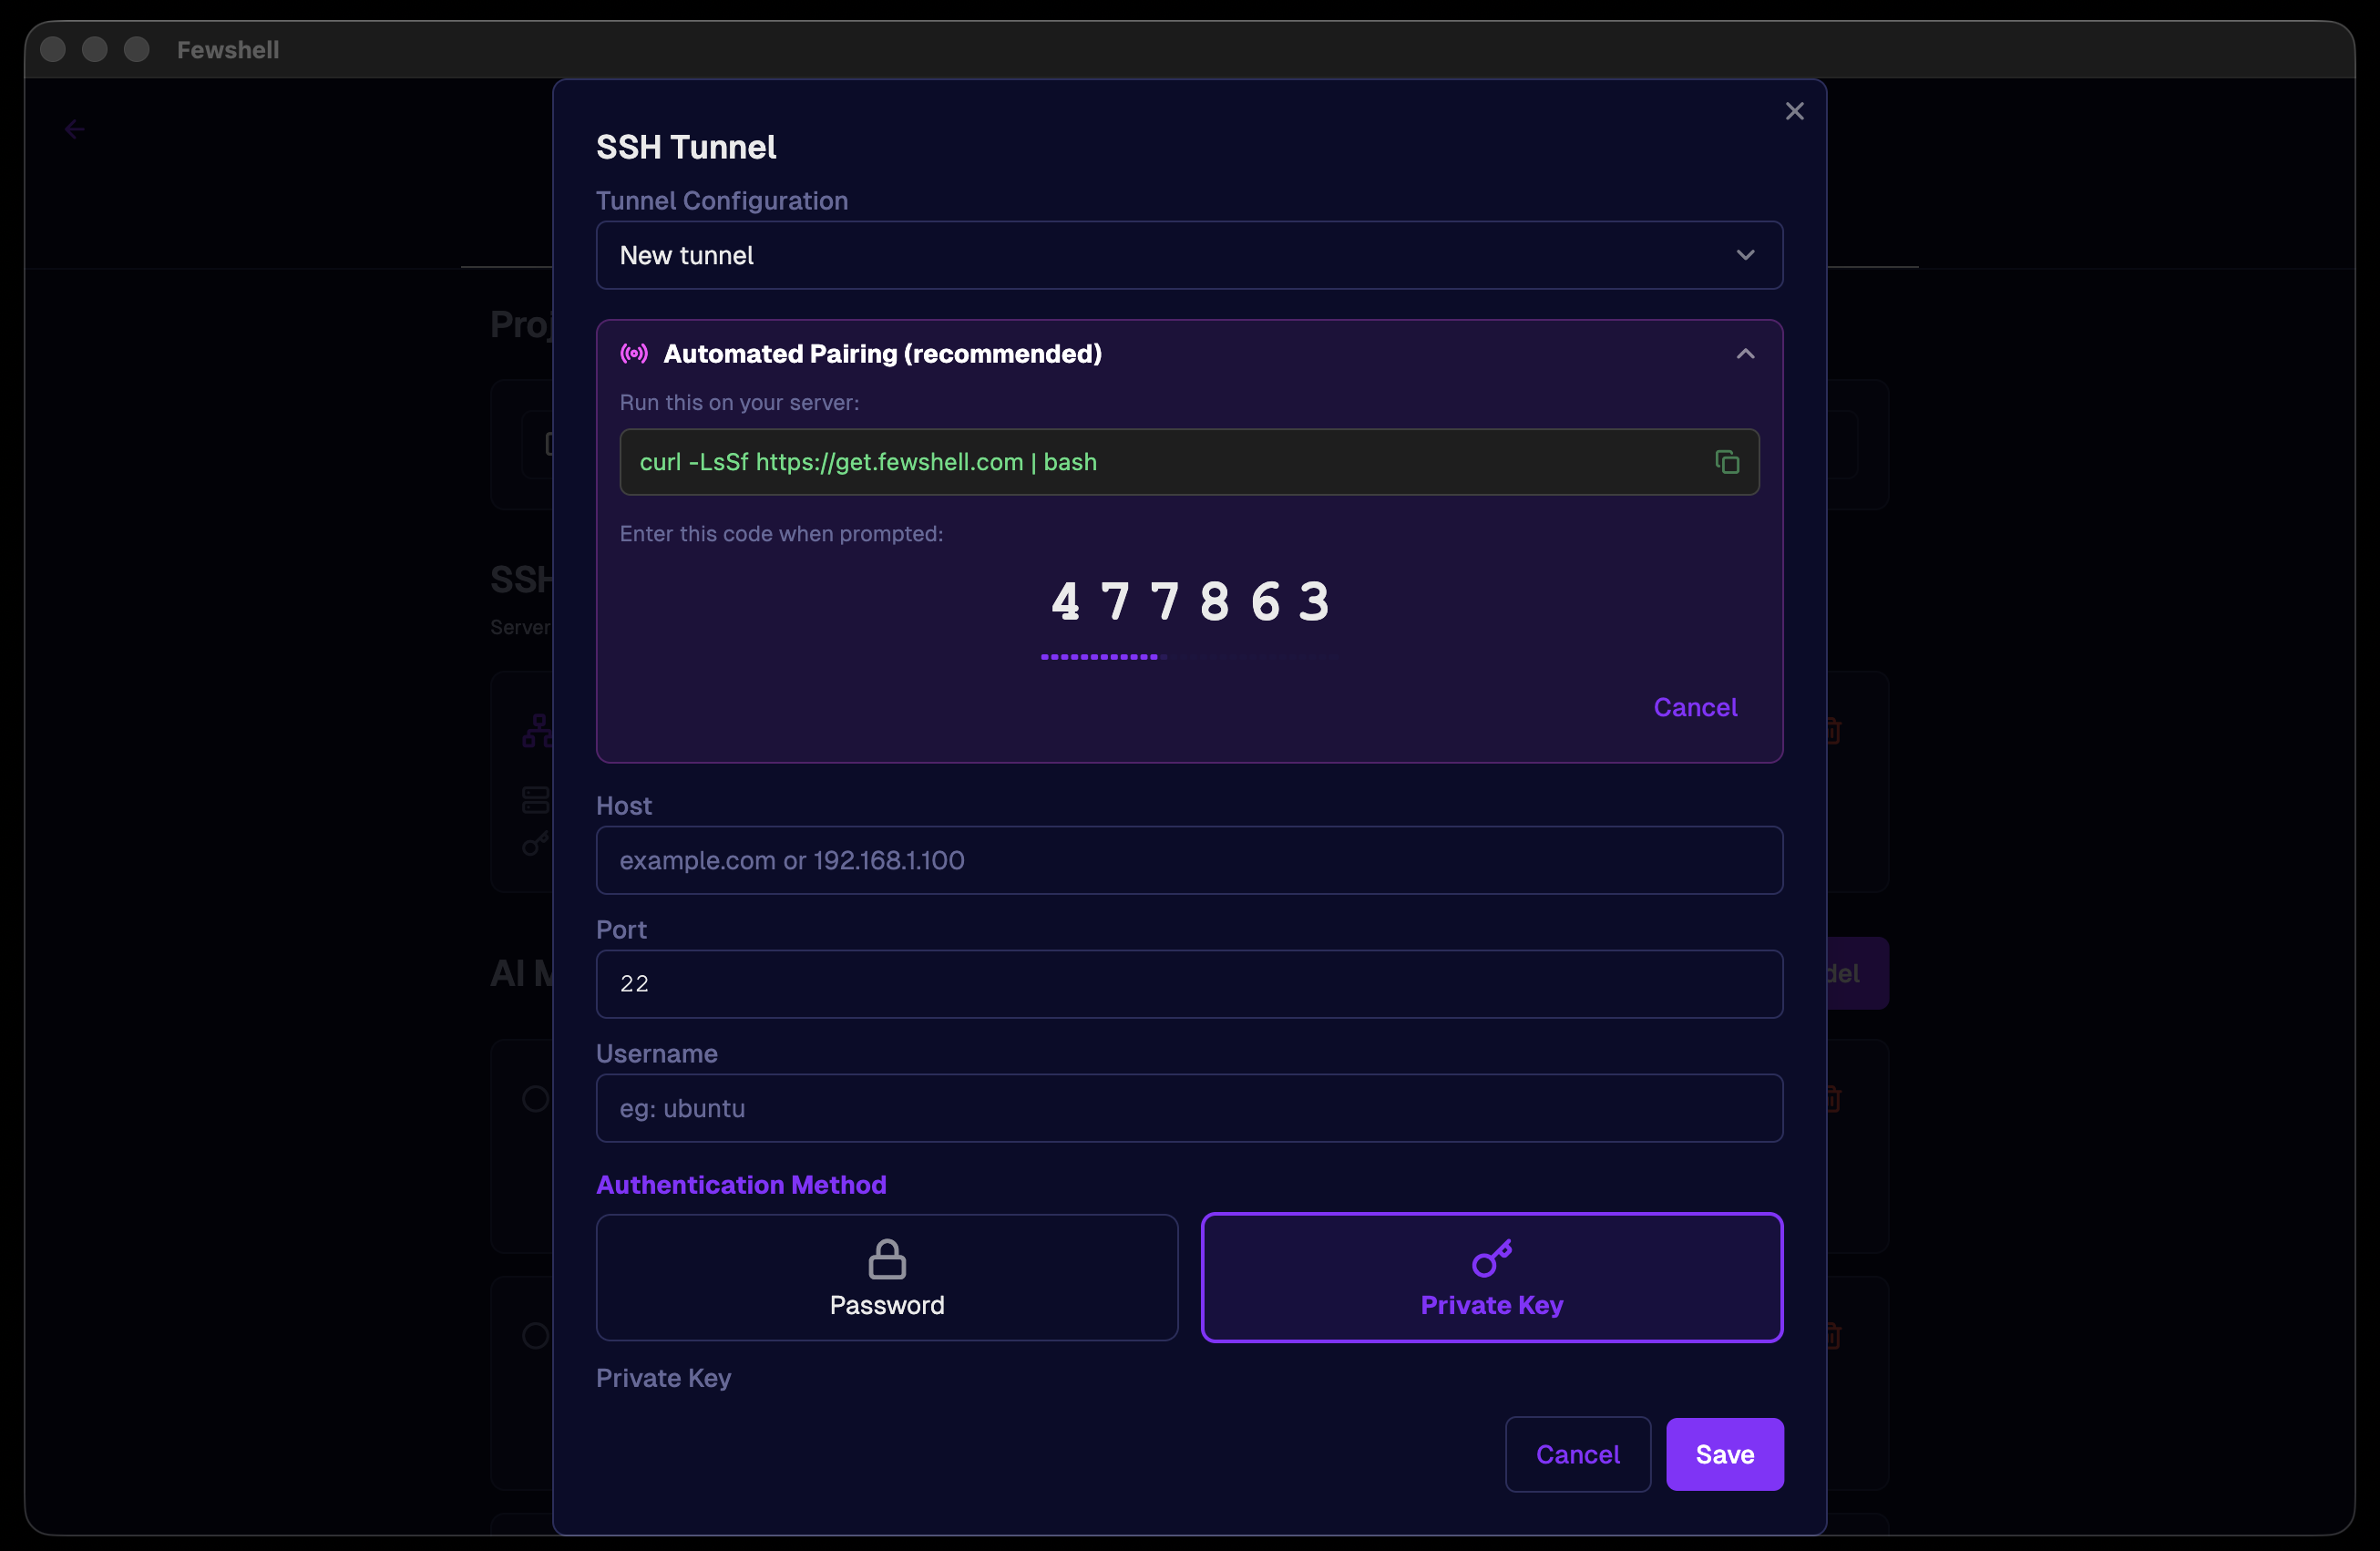Click the Host input field
The width and height of the screenshot is (2380, 1551).
1188,860
